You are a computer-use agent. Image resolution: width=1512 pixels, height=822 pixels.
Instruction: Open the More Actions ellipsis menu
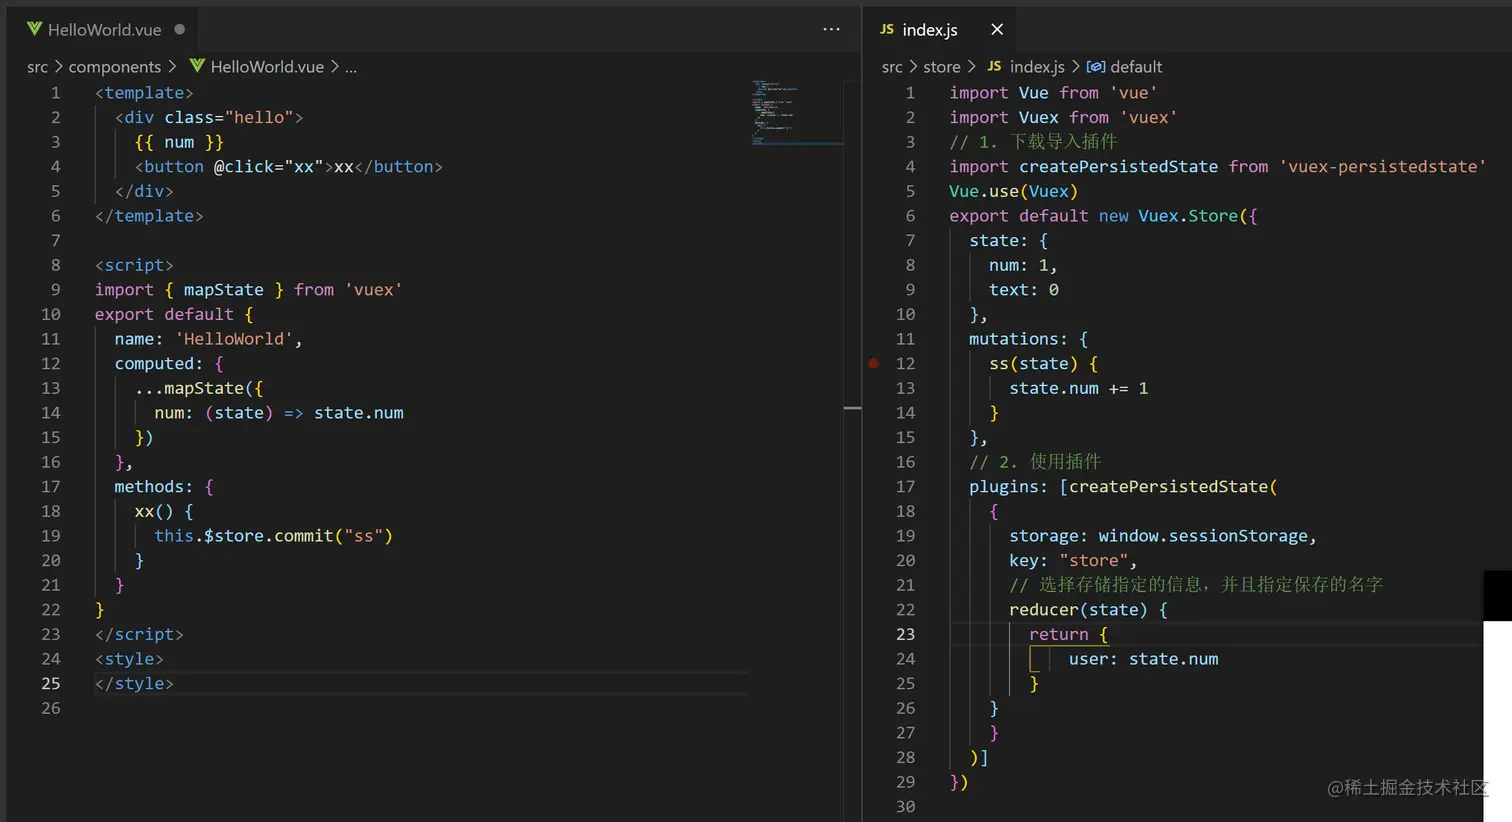click(831, 29)
